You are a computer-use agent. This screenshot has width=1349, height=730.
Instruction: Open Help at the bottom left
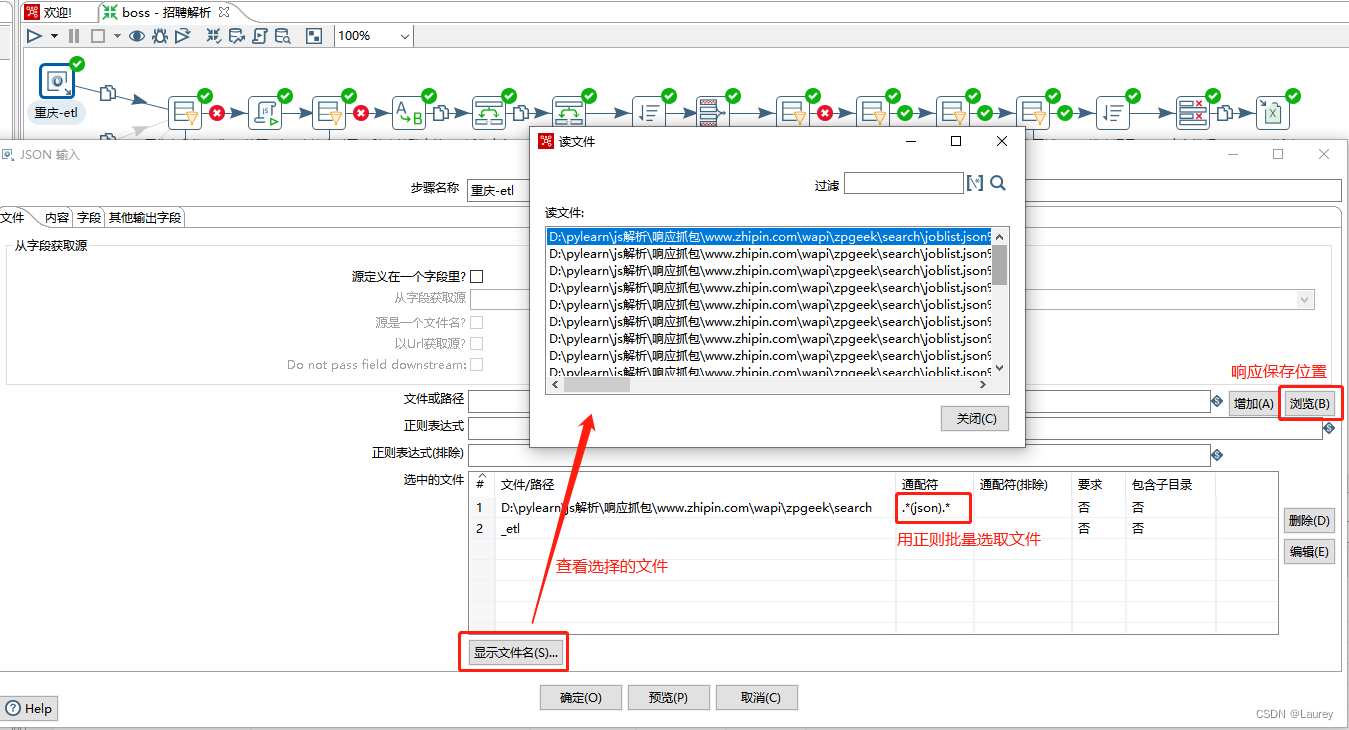[x=28, y=708]
